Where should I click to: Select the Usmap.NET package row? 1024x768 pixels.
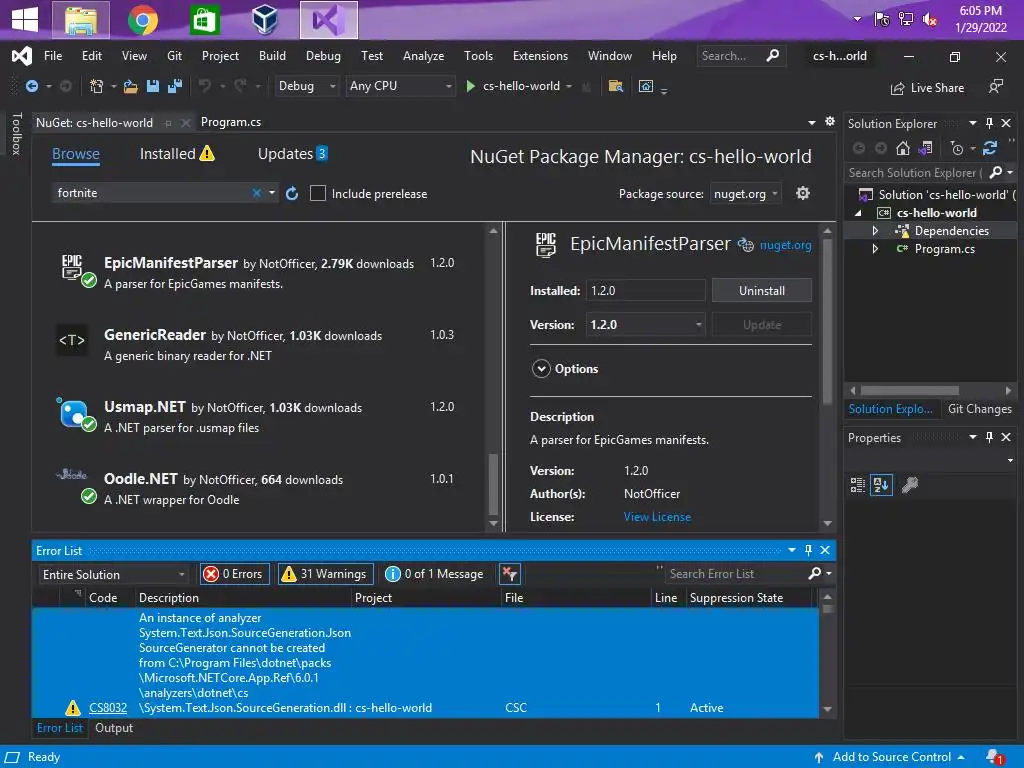coord(259,417)
